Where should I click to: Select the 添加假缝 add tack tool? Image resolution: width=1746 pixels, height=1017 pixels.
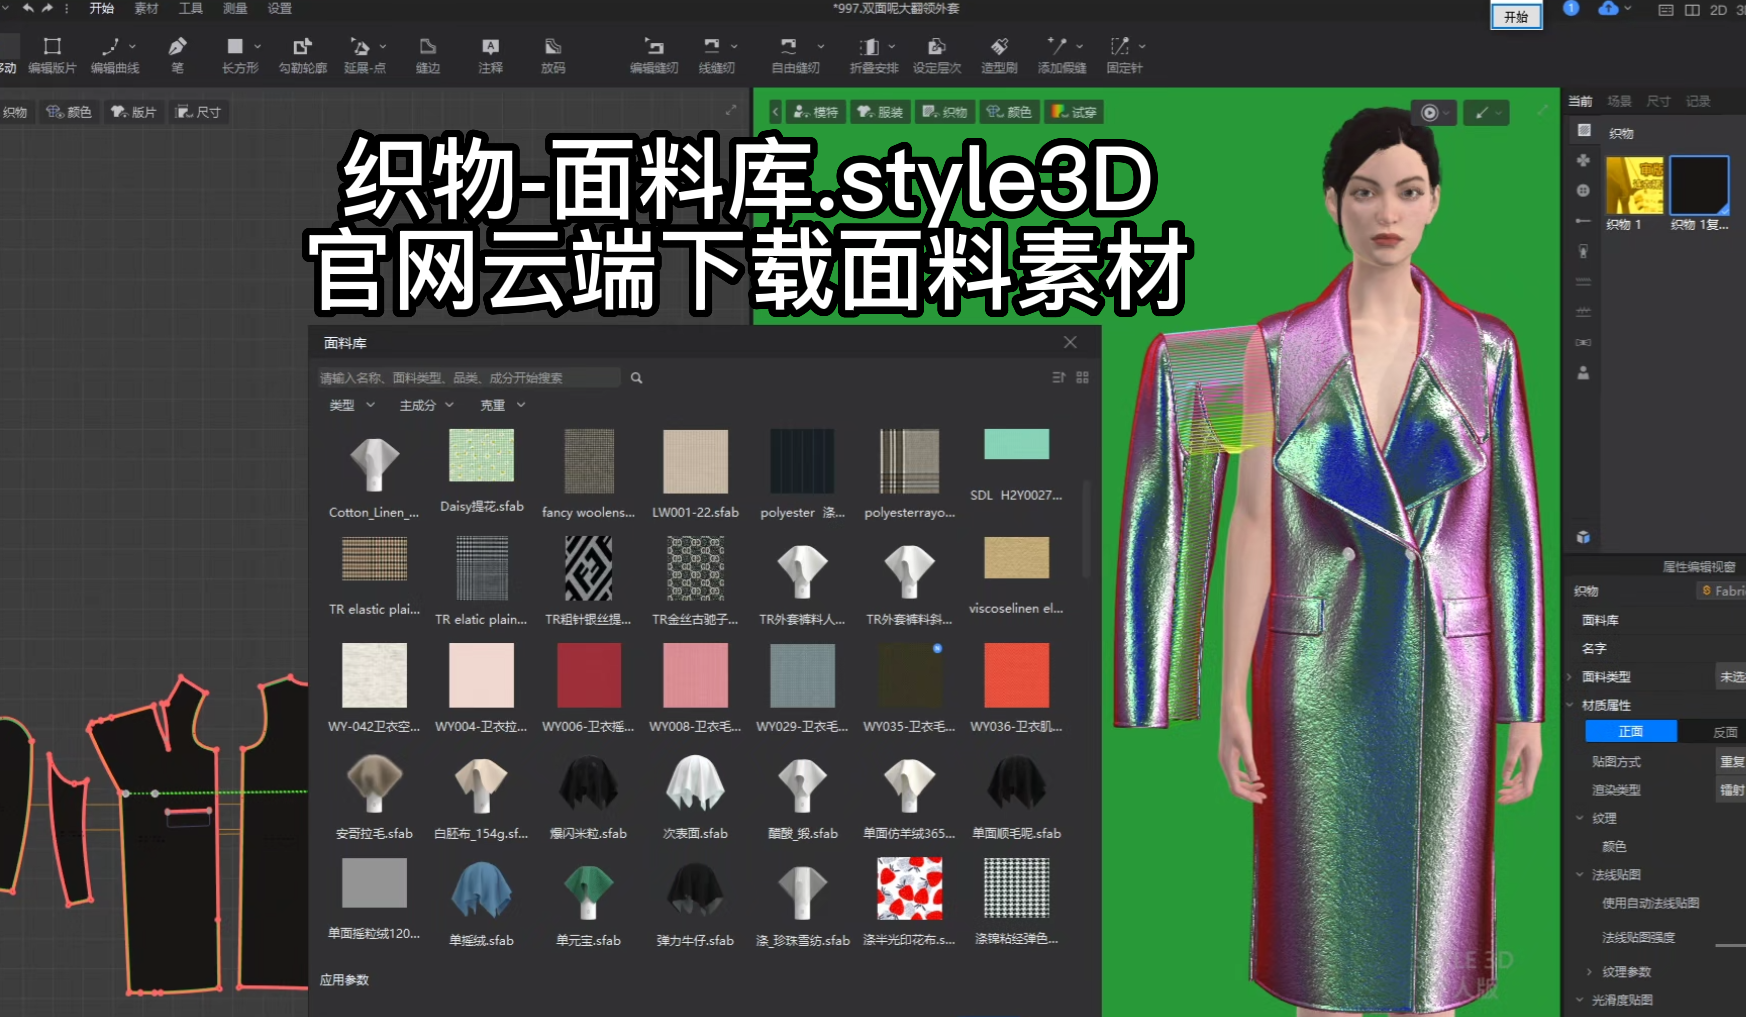[x=1062, y=55]
